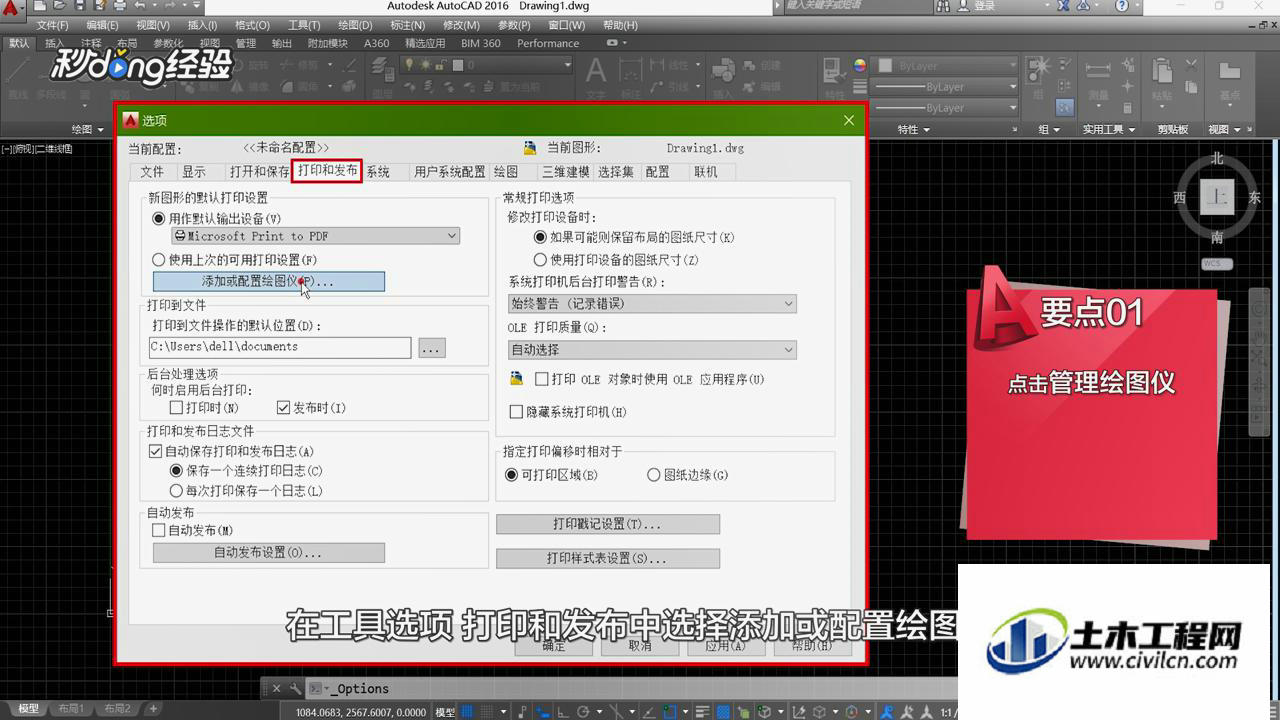Toggle selection cycling icon in status bar

pos(743,712)
